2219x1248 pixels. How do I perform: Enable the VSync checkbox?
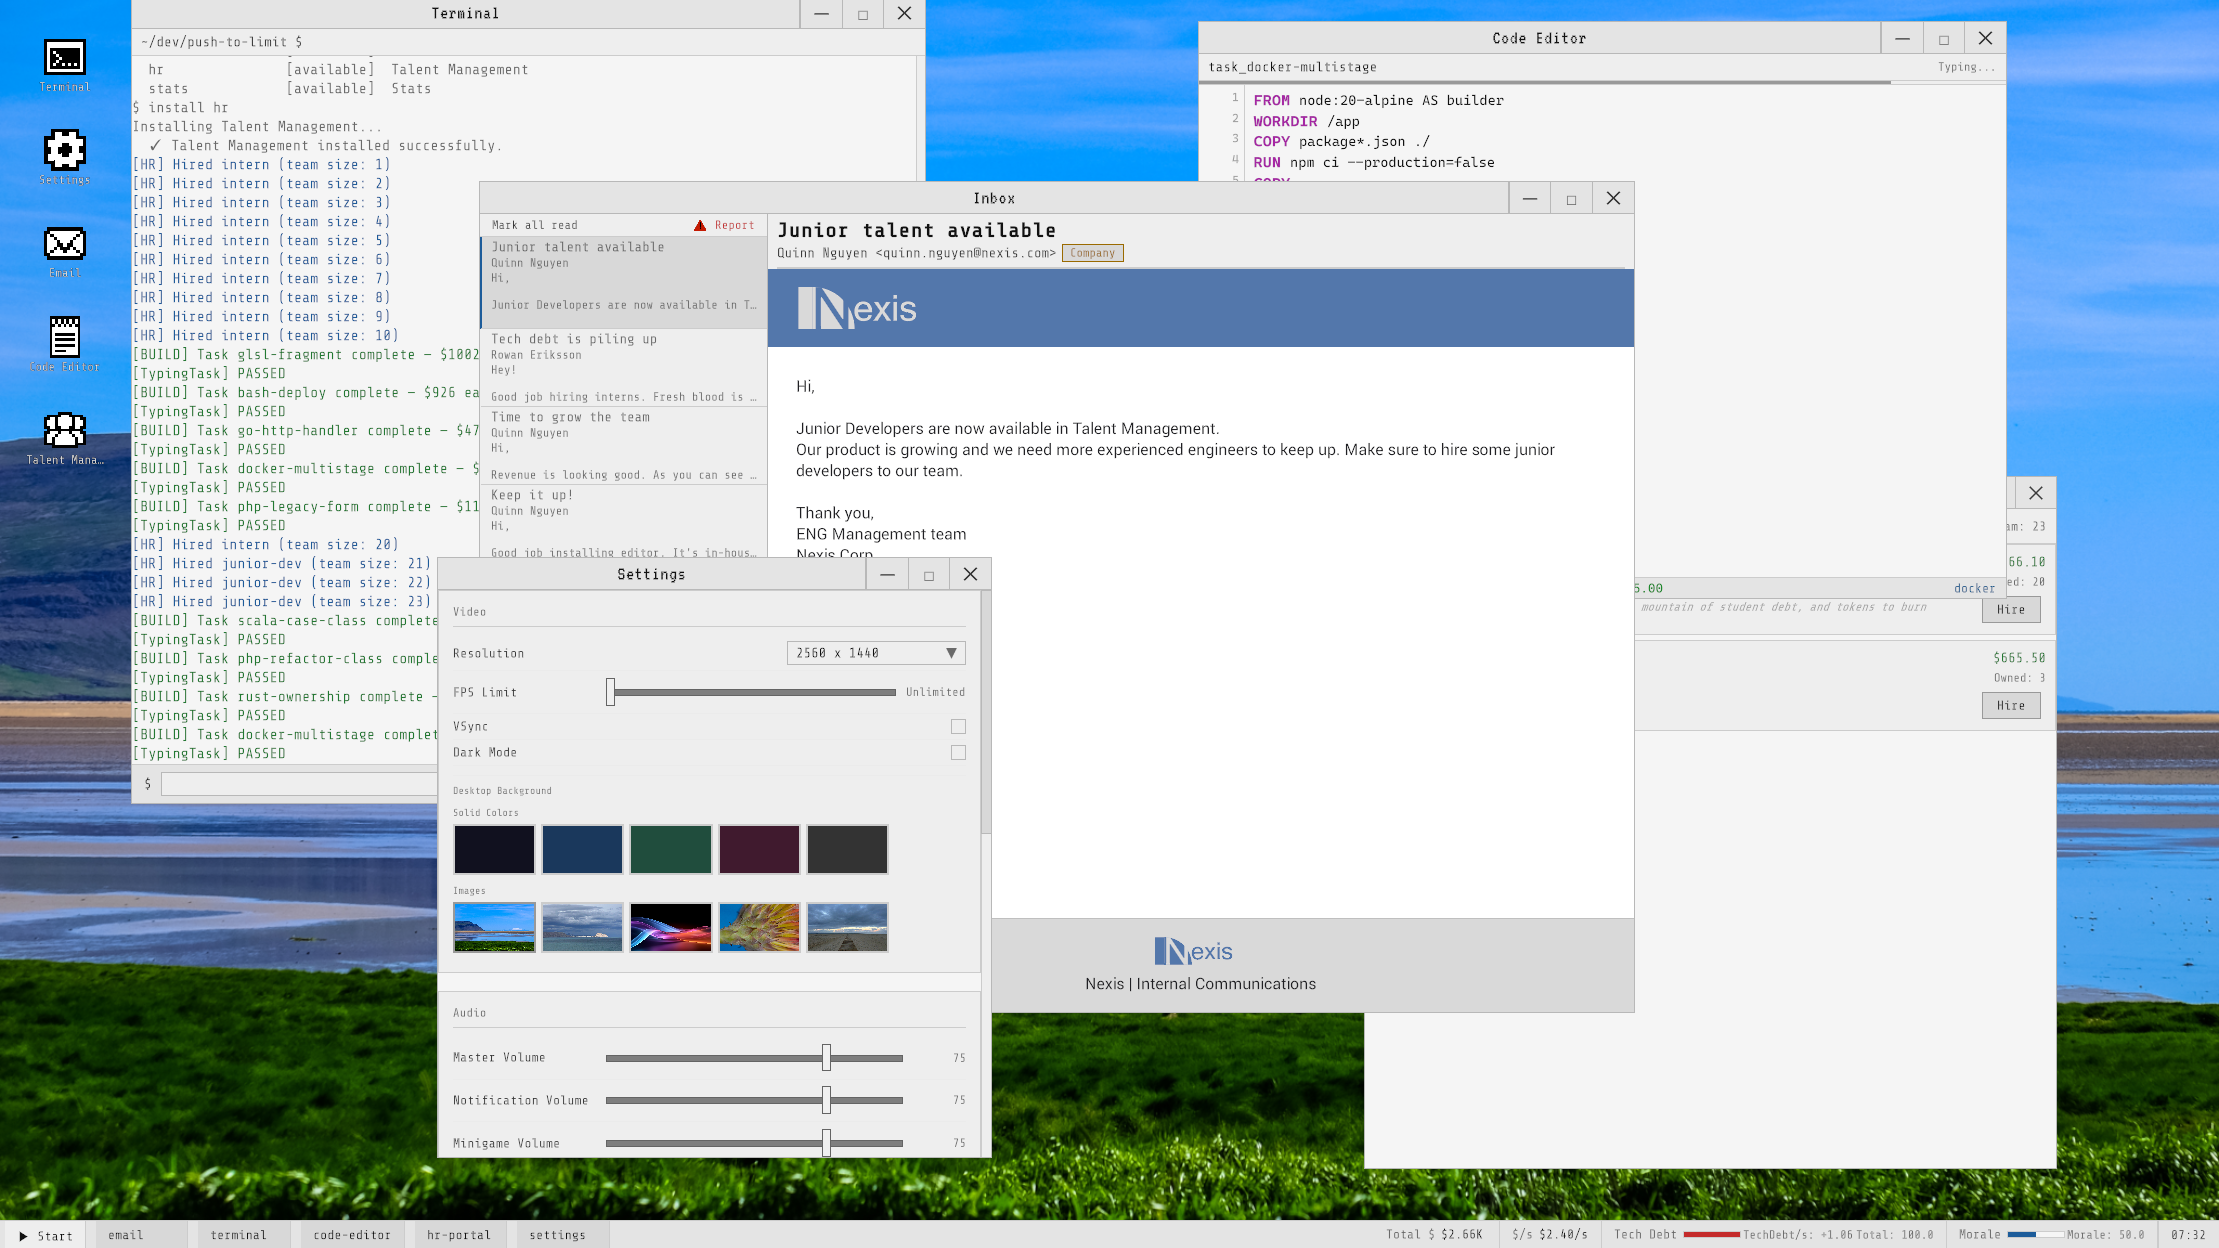point(958,727)
